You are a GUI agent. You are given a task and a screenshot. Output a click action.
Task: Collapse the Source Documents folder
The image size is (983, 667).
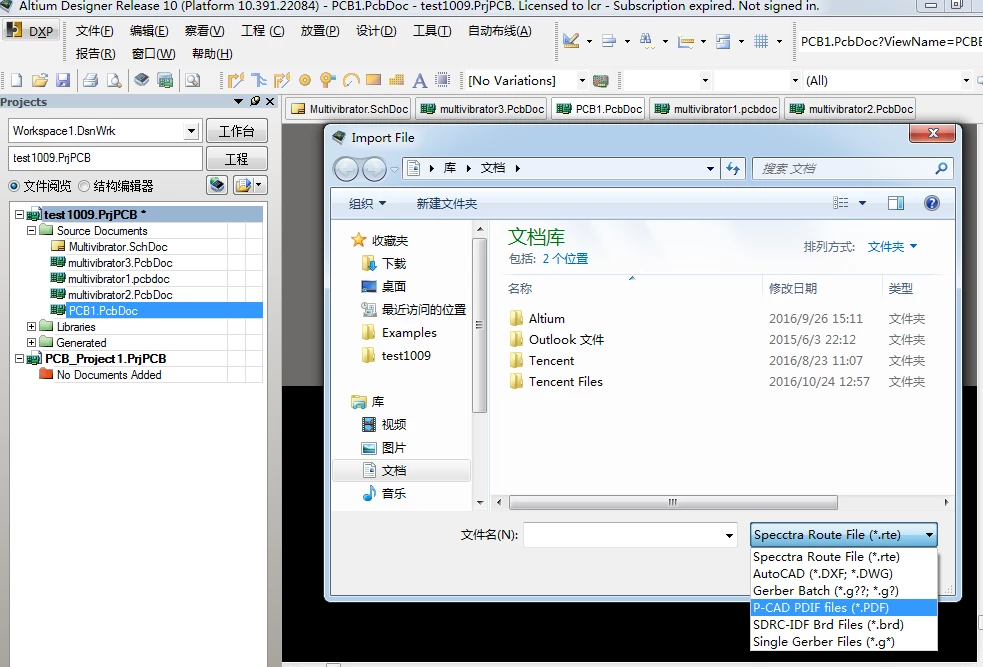[31, 231]
